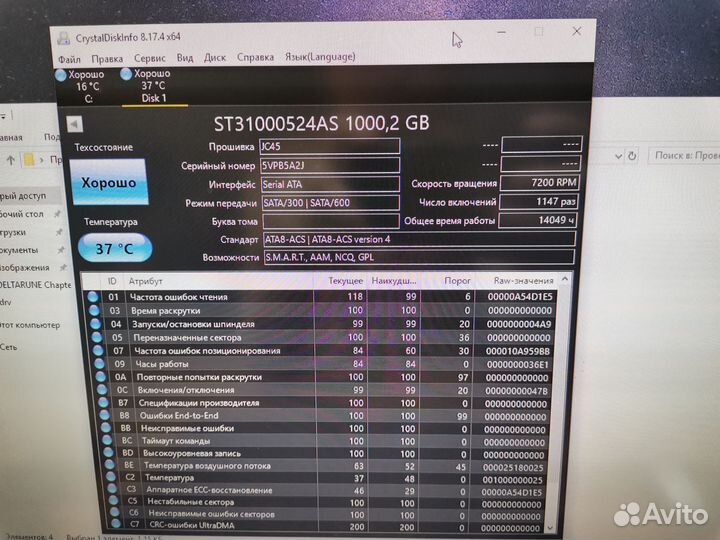Click the Raw-значения column header
The image size is (720, 540).
(x=523, y=280)
